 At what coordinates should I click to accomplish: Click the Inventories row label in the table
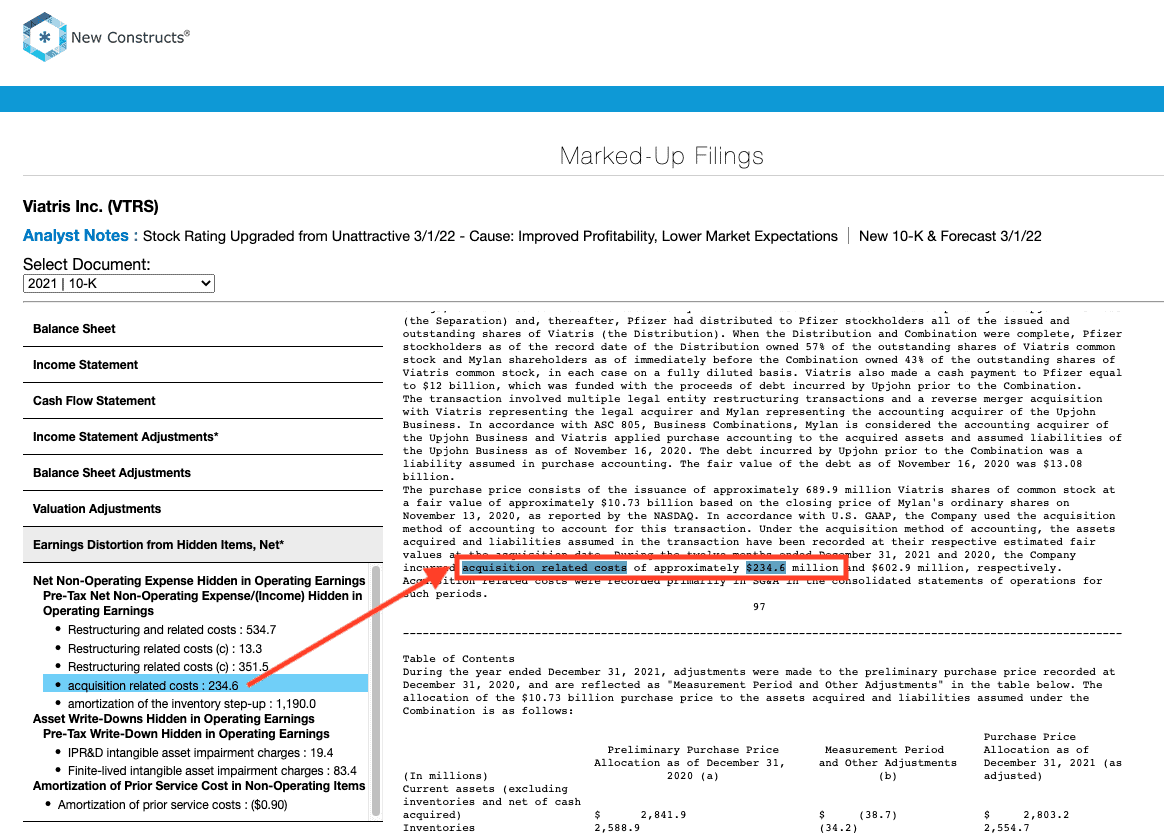click(x=439, y=828)
